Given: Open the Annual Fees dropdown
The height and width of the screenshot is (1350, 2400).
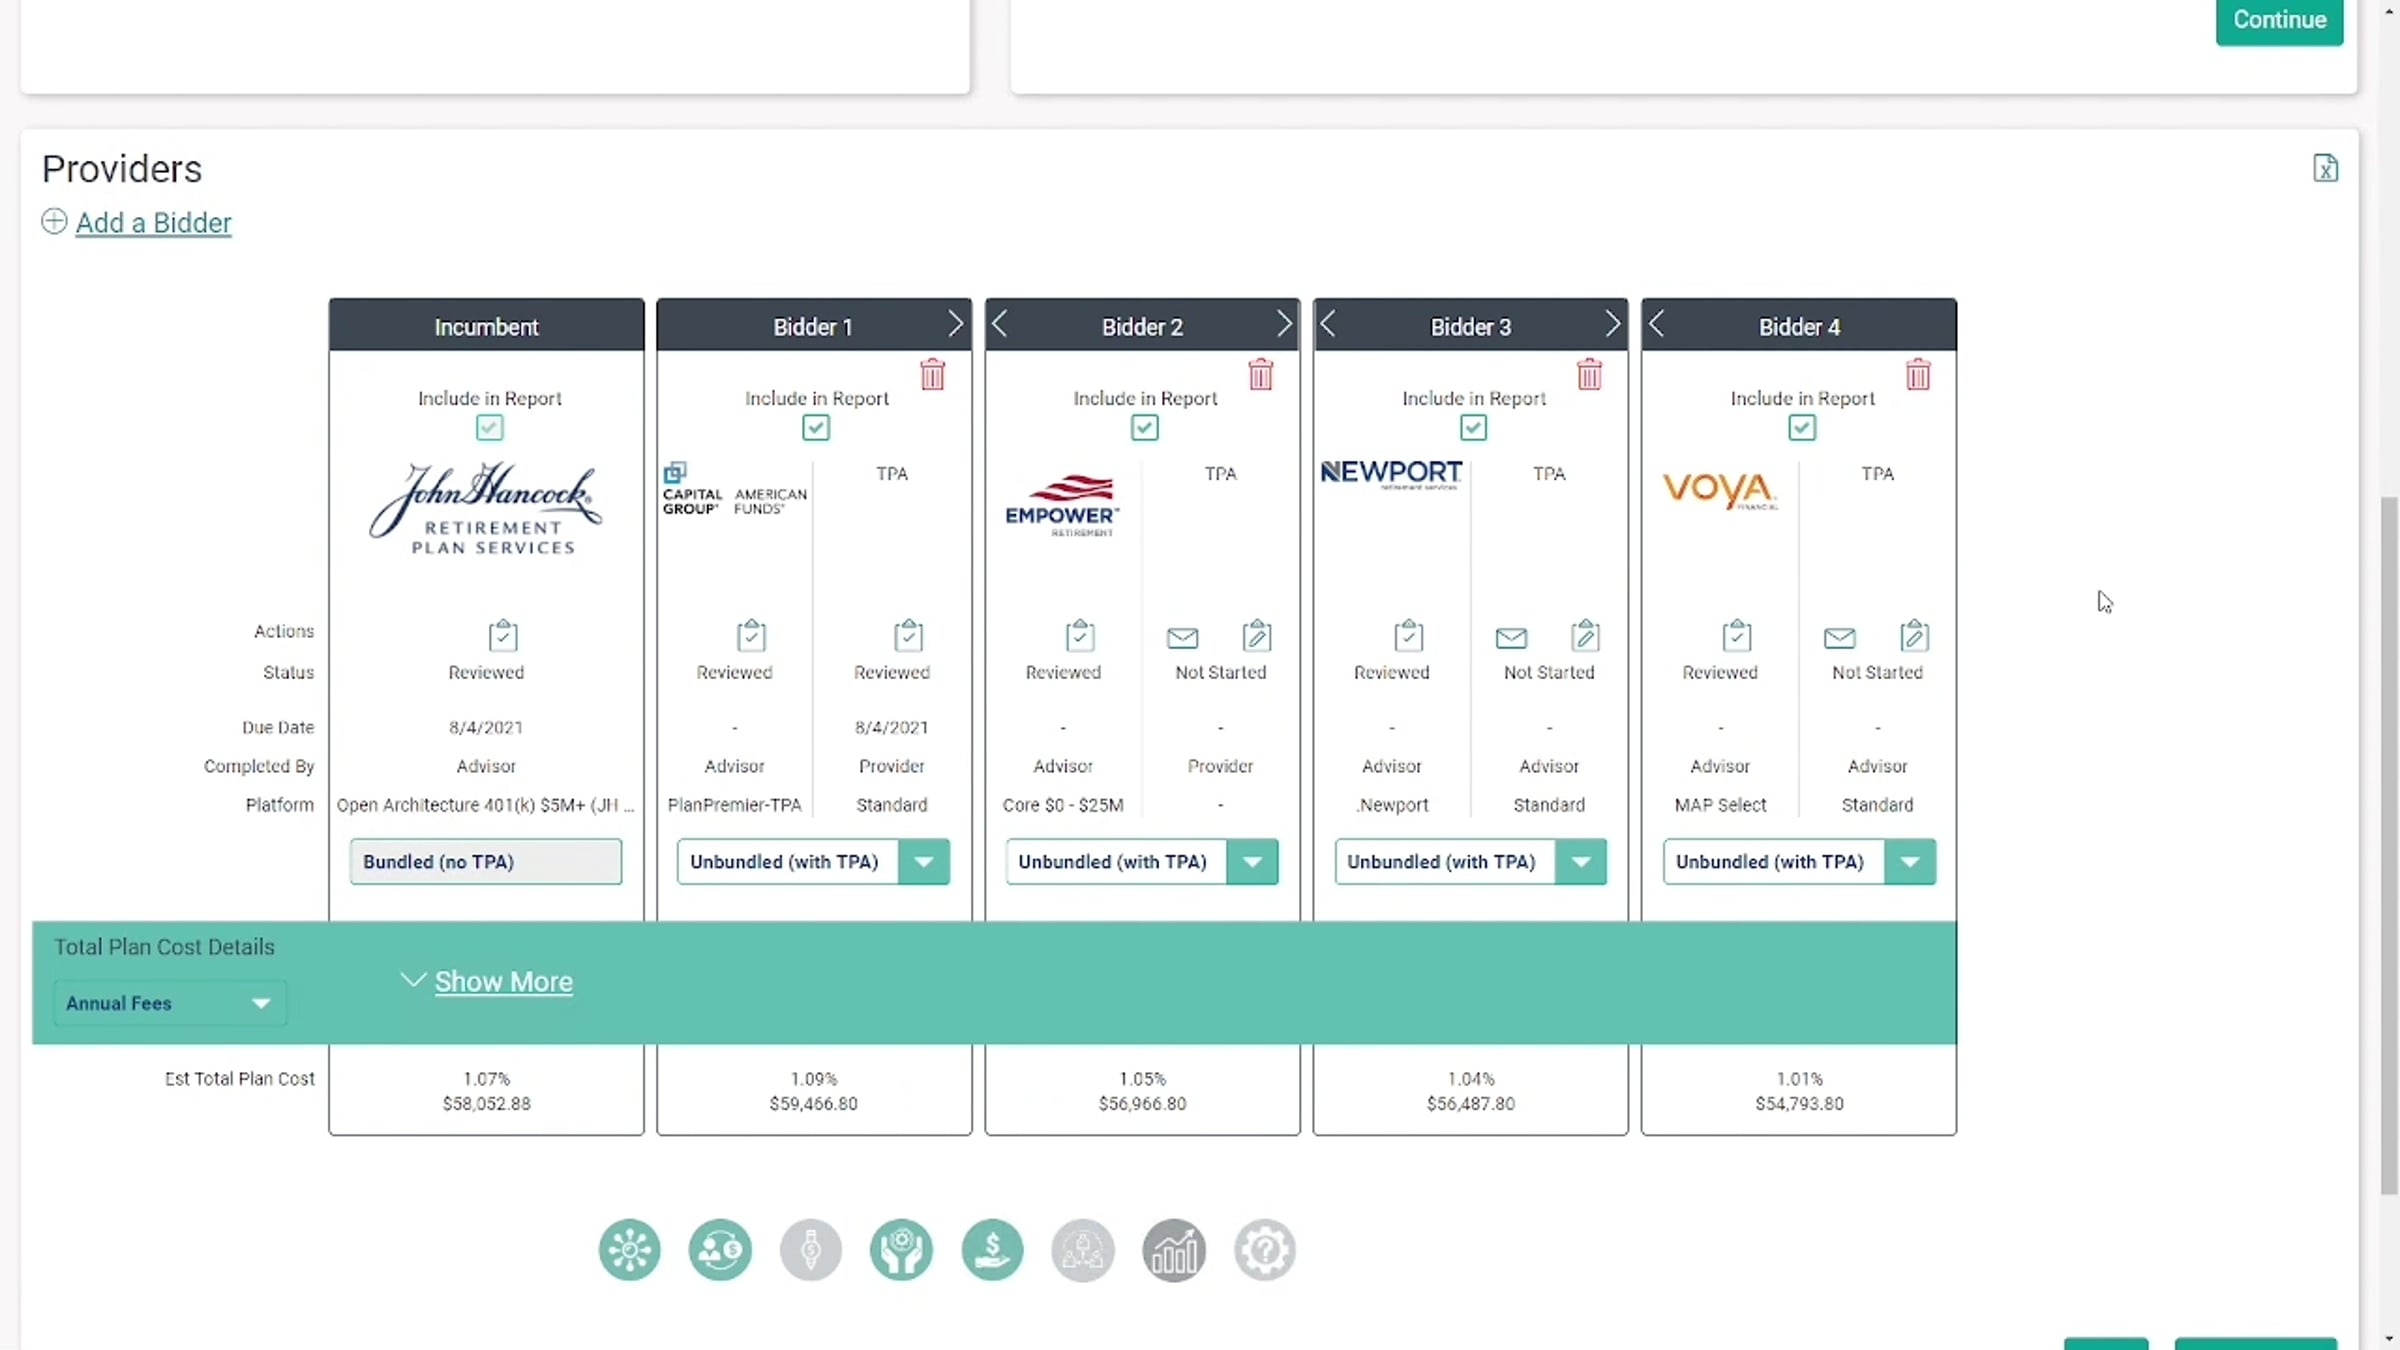Looking at the screenshot, I should click(168, 1003).
